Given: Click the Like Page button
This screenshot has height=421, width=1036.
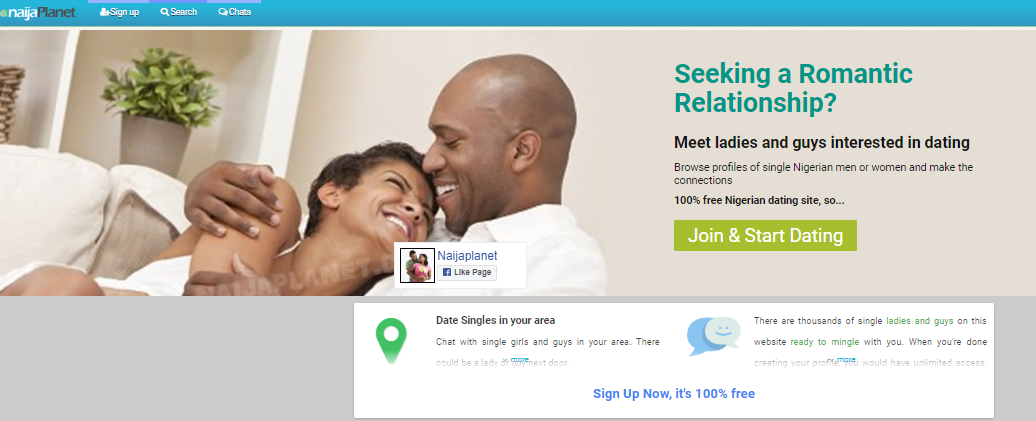Looking at the screenshot, I should [x=467, y=272].
